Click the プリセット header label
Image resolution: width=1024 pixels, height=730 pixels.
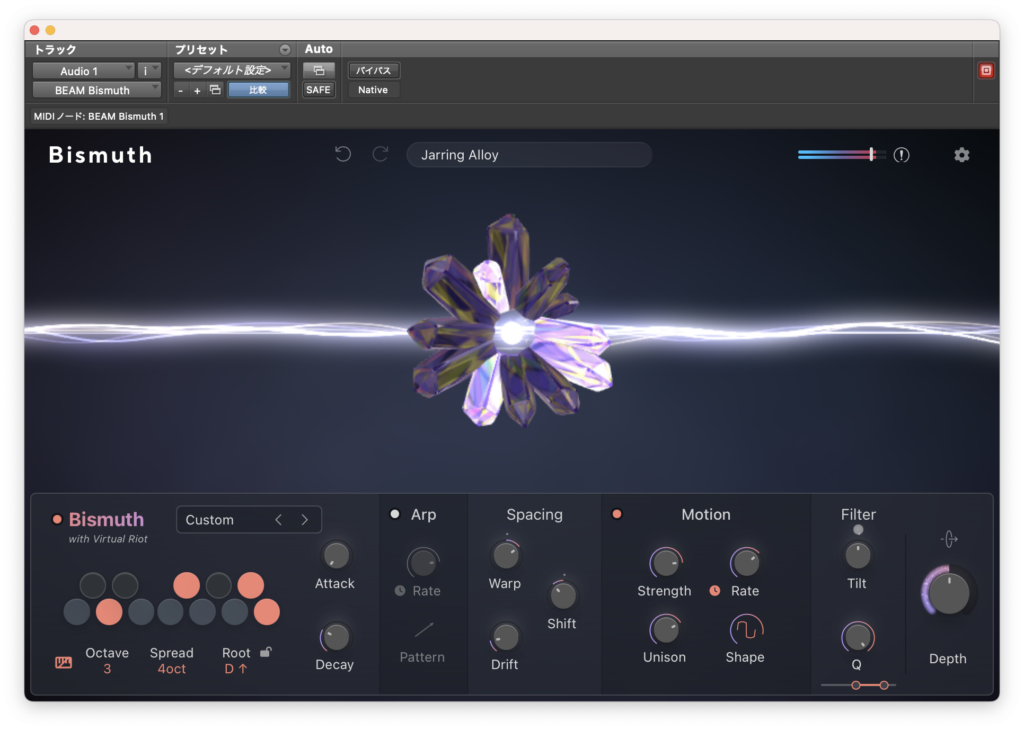click(x=201, y=50)
